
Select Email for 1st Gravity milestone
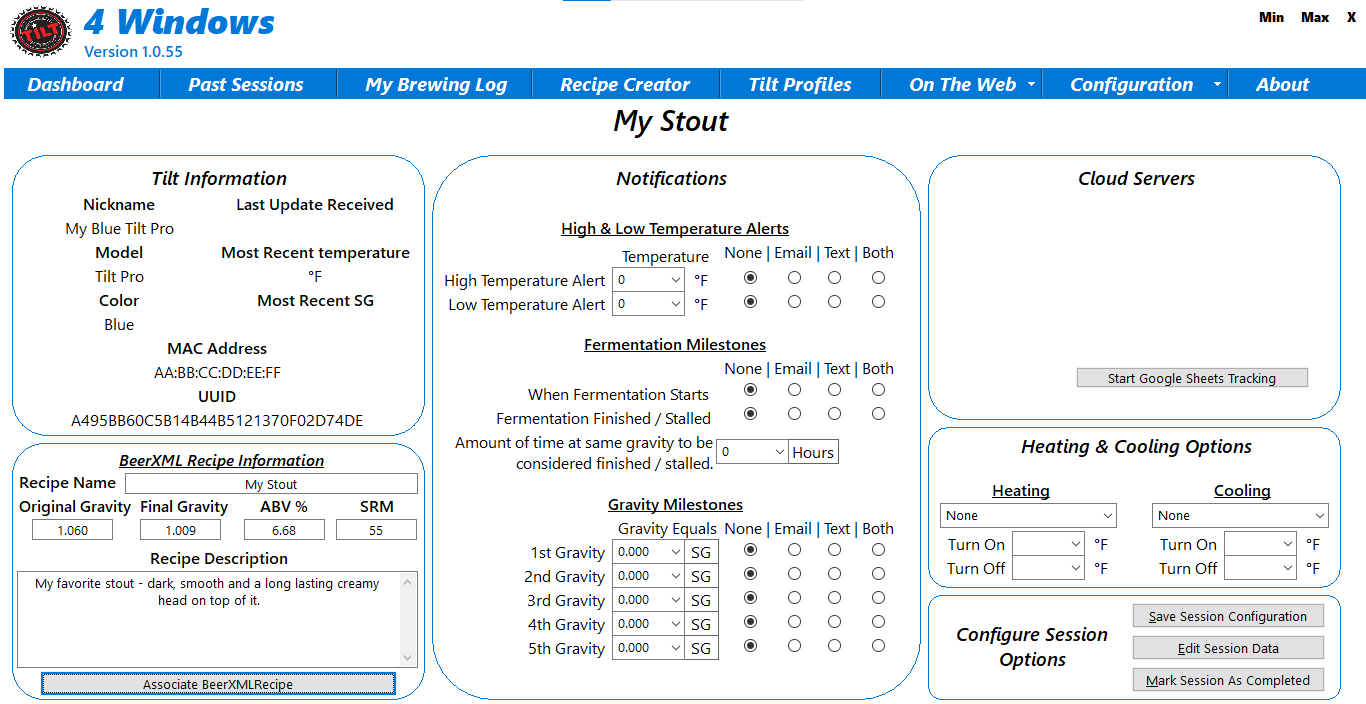[794, 550]
